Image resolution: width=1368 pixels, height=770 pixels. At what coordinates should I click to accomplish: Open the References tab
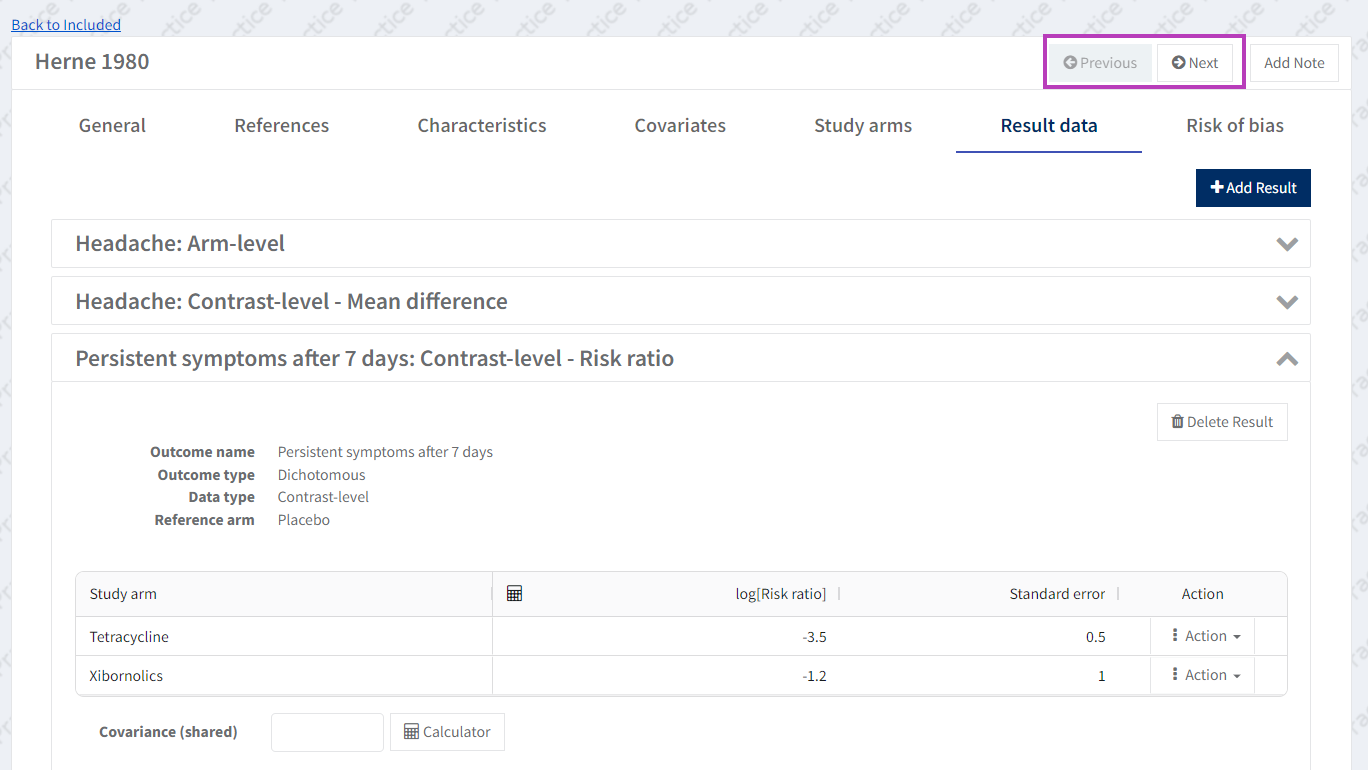click(281, 126)
